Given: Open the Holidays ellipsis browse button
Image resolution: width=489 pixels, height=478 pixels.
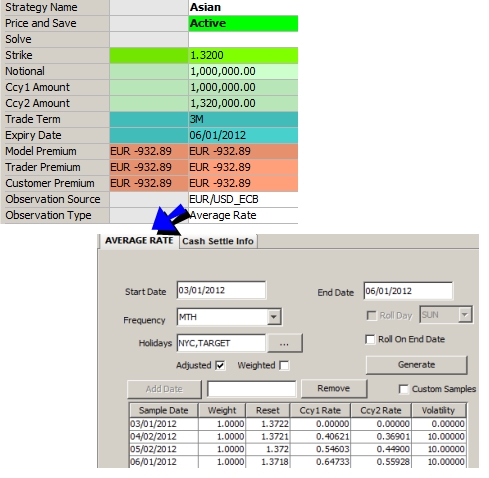Looking at the screenshot, I should pyautogui.click(x=284, y=343).
